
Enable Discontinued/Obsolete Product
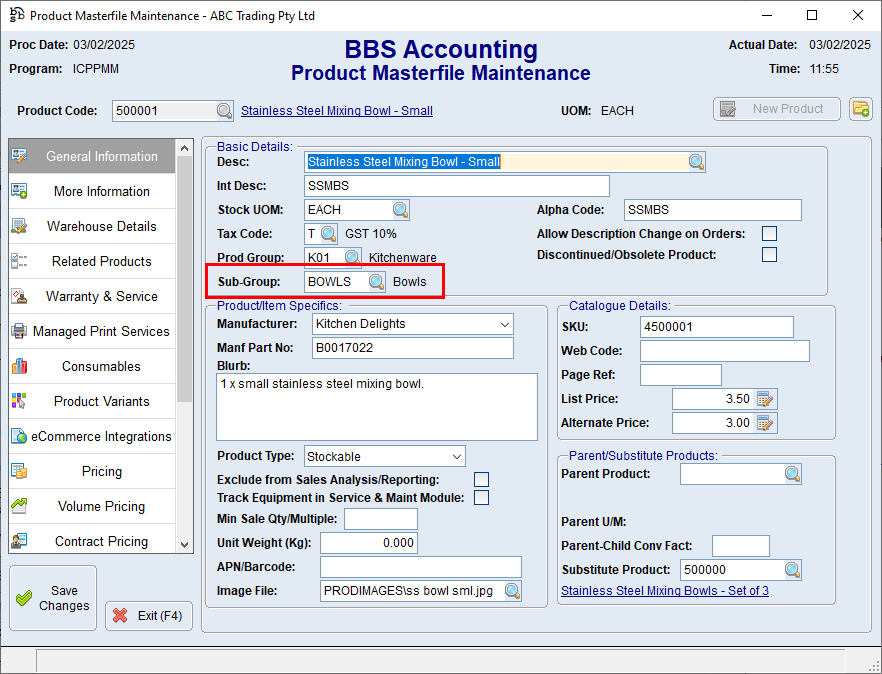769,254
